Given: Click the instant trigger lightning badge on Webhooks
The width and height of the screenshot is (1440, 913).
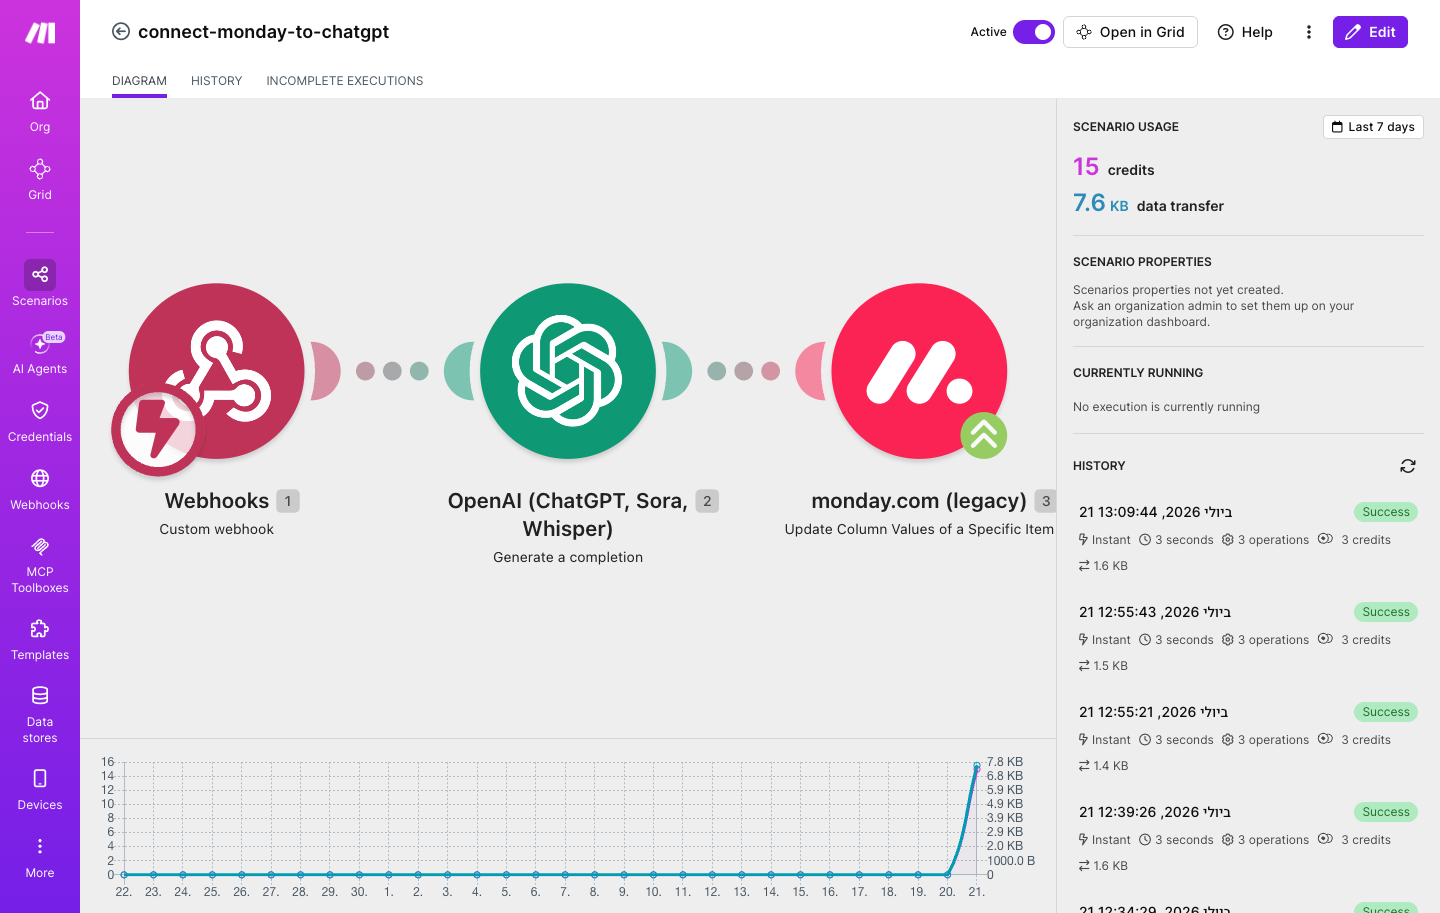Looking at the screenshot, I should pyautogui.click(x=157, y=430).
